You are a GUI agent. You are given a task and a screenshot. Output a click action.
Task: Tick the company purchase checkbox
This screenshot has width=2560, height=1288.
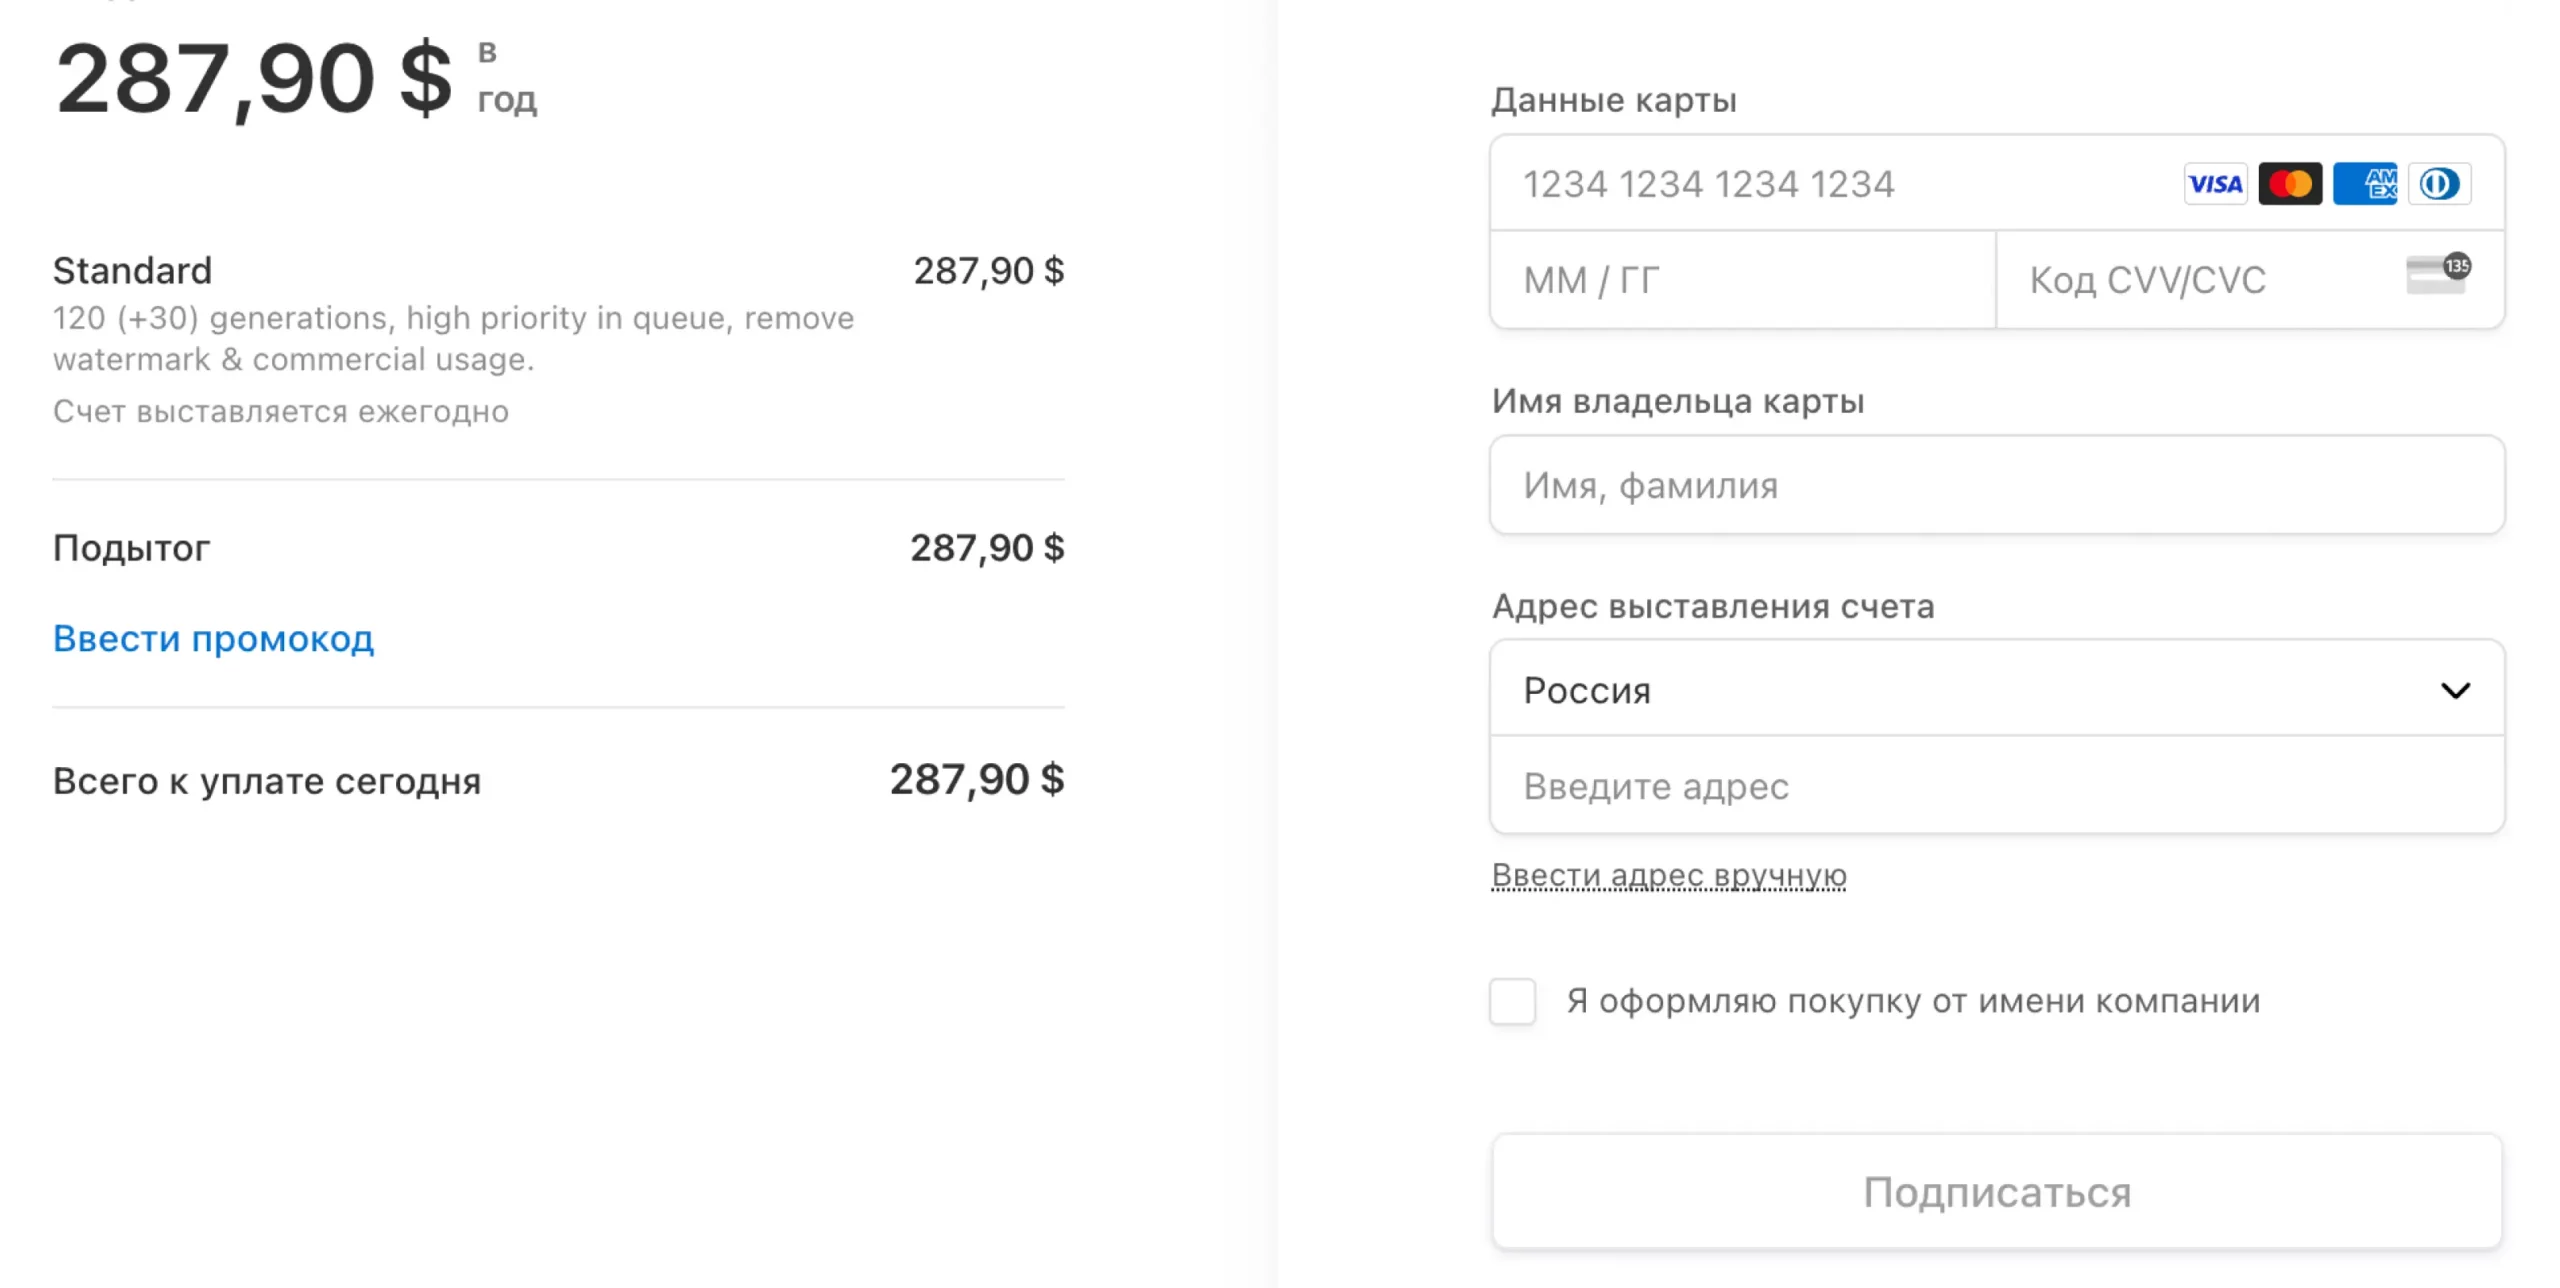[1512, 1001]
